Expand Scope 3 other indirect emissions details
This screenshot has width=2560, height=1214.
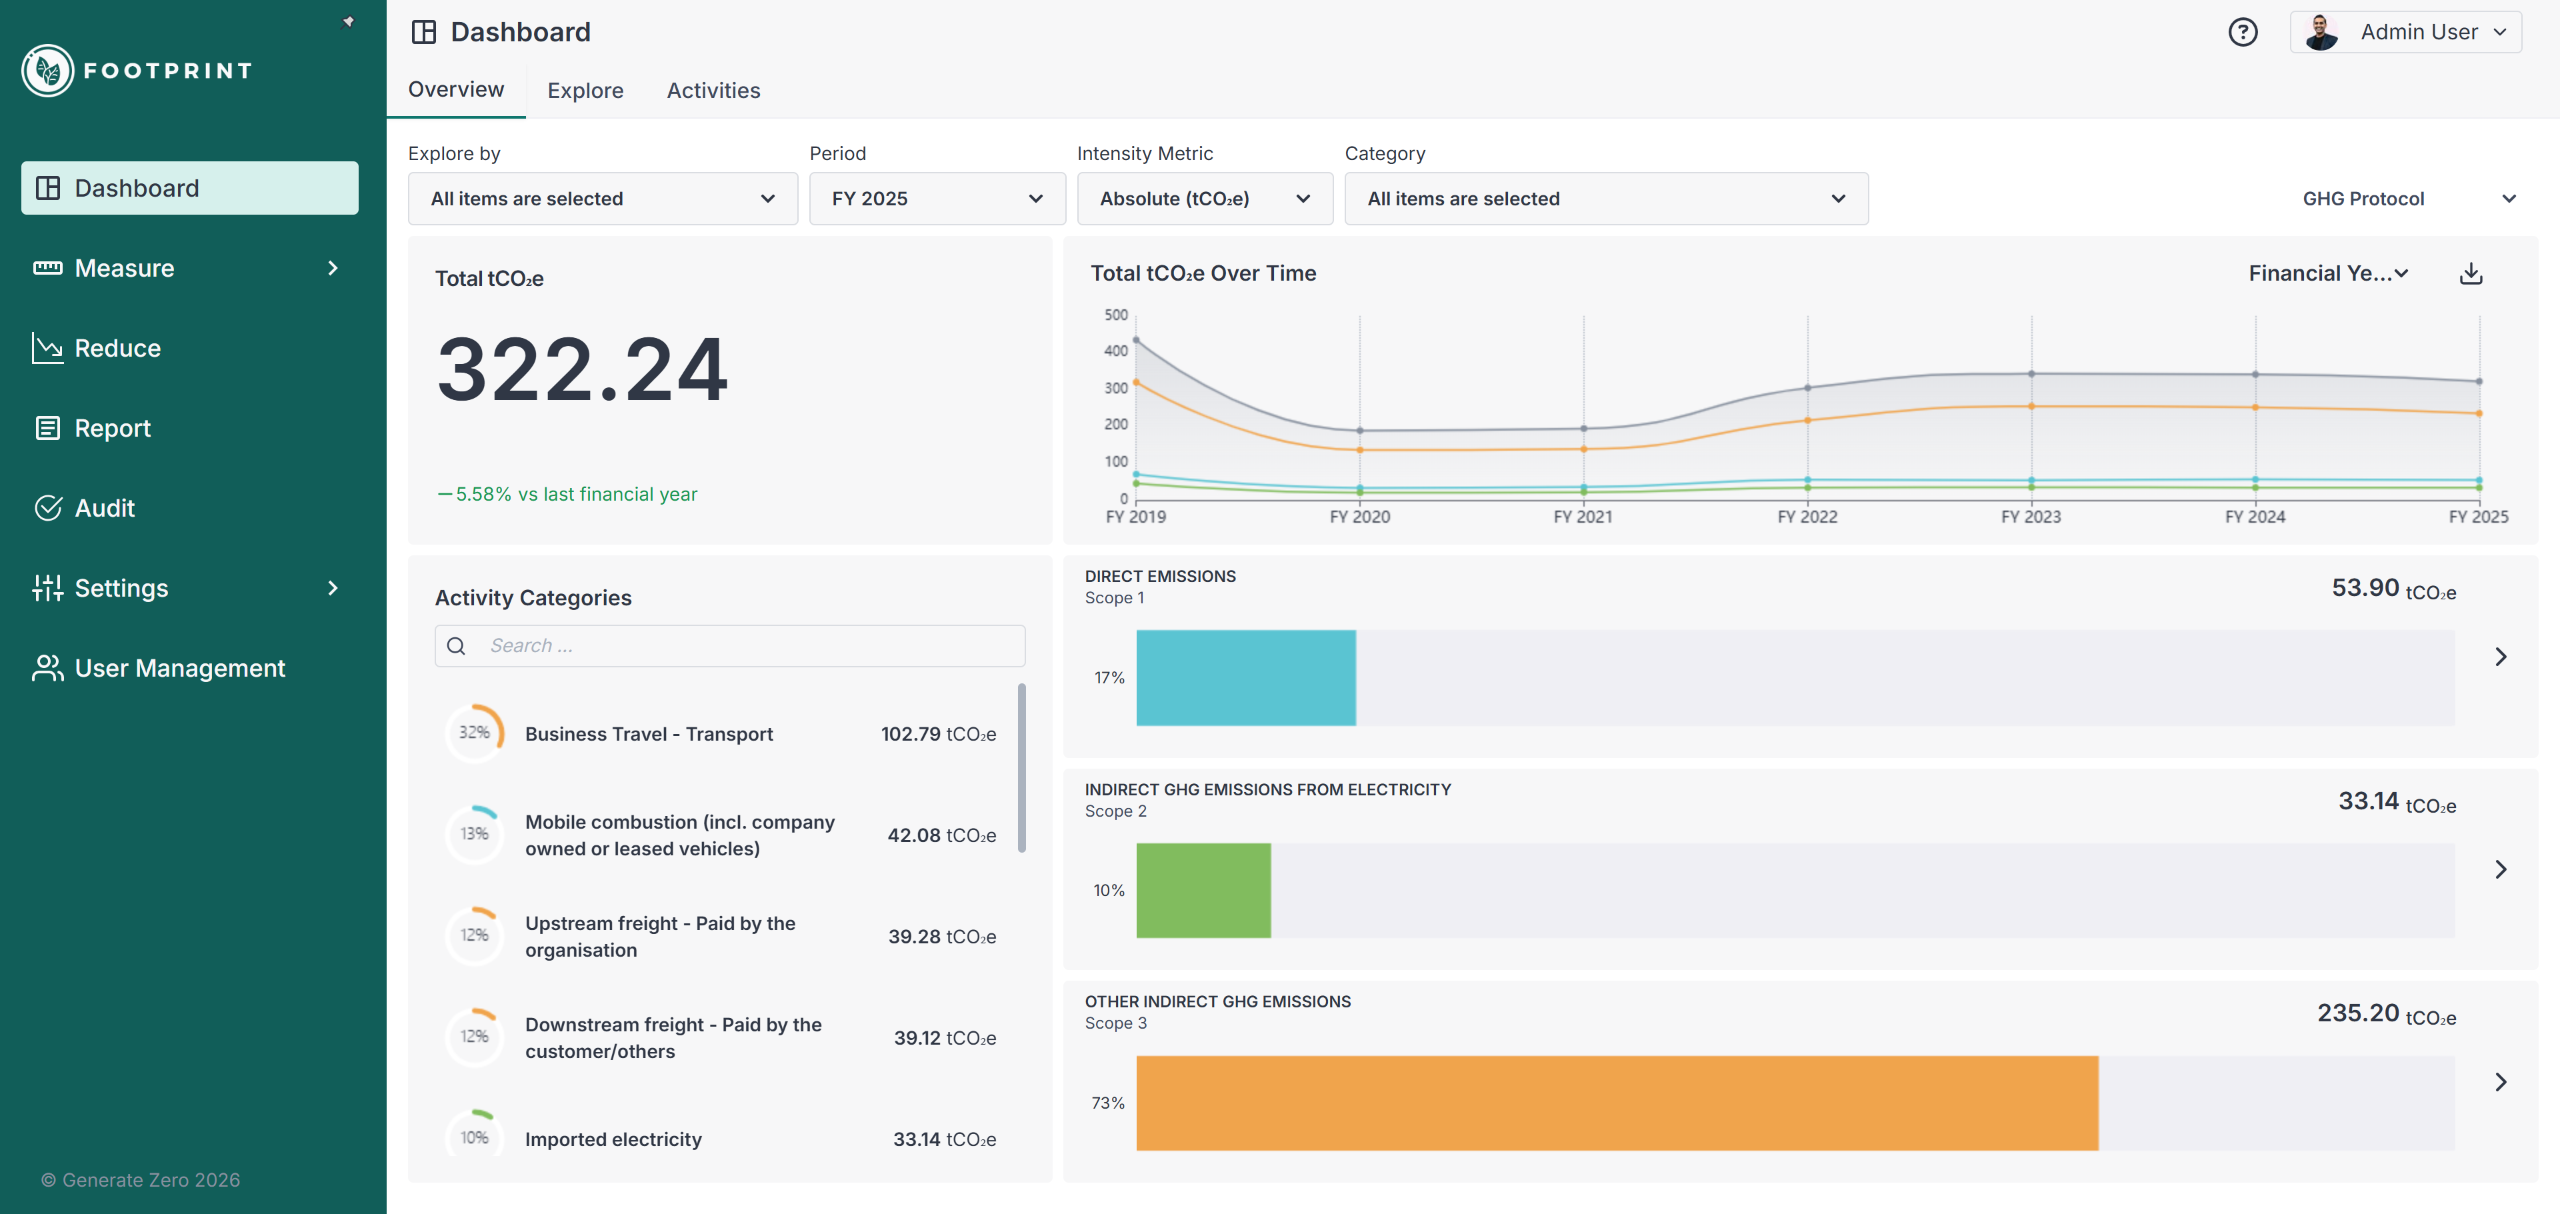2500,1082
